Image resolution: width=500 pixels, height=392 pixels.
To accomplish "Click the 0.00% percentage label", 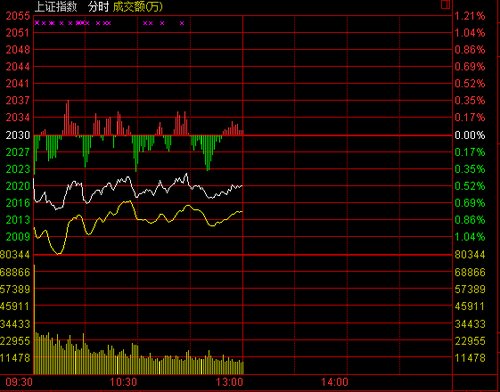I will [x=470, y=135].
